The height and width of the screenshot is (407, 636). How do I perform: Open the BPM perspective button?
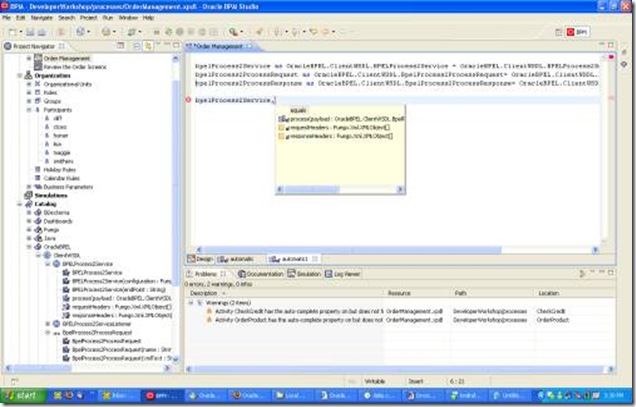(x=578, y=32)
